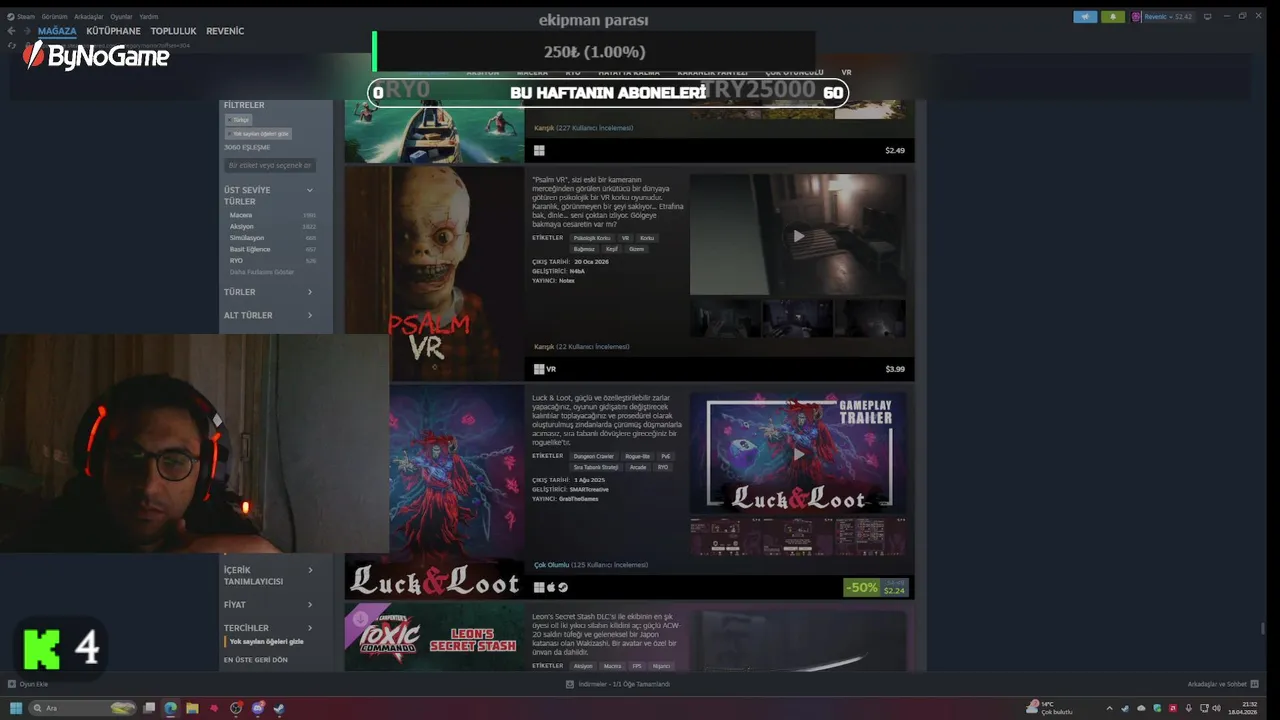
Task: Open the Arkadaşlar menu
Action: pos(89,17)
